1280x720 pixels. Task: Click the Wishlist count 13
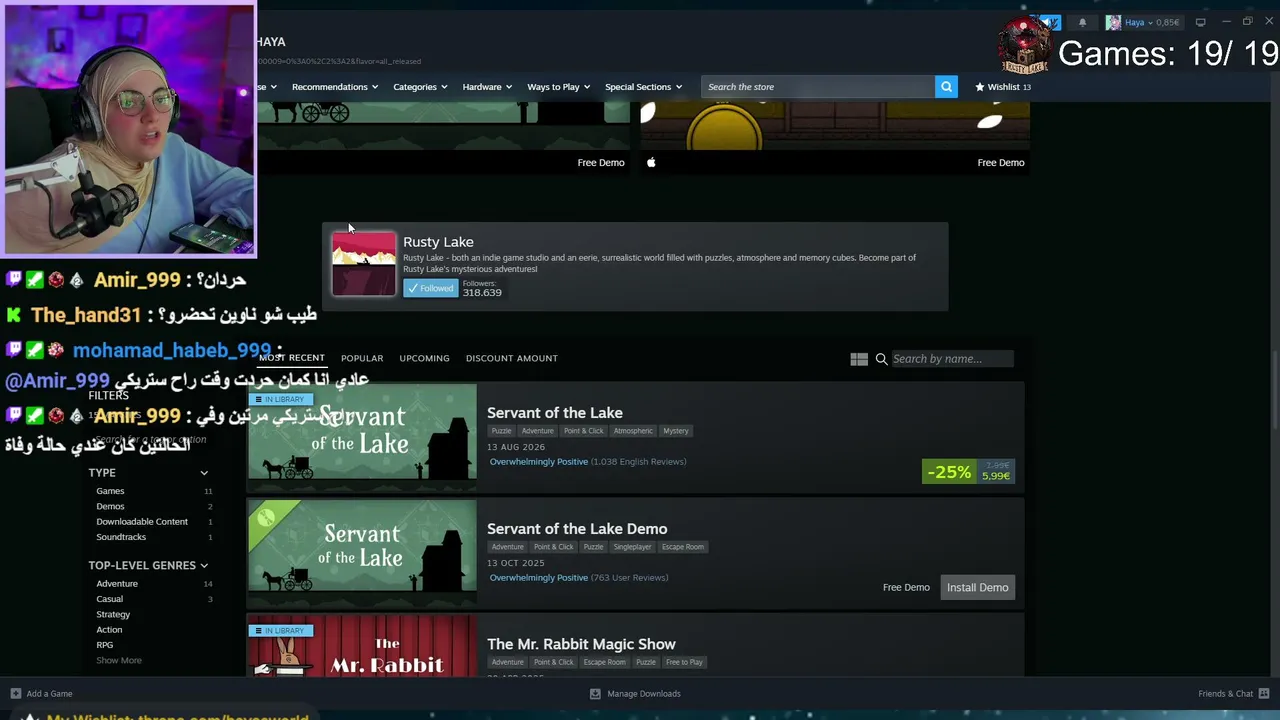tap(1027, 87)
